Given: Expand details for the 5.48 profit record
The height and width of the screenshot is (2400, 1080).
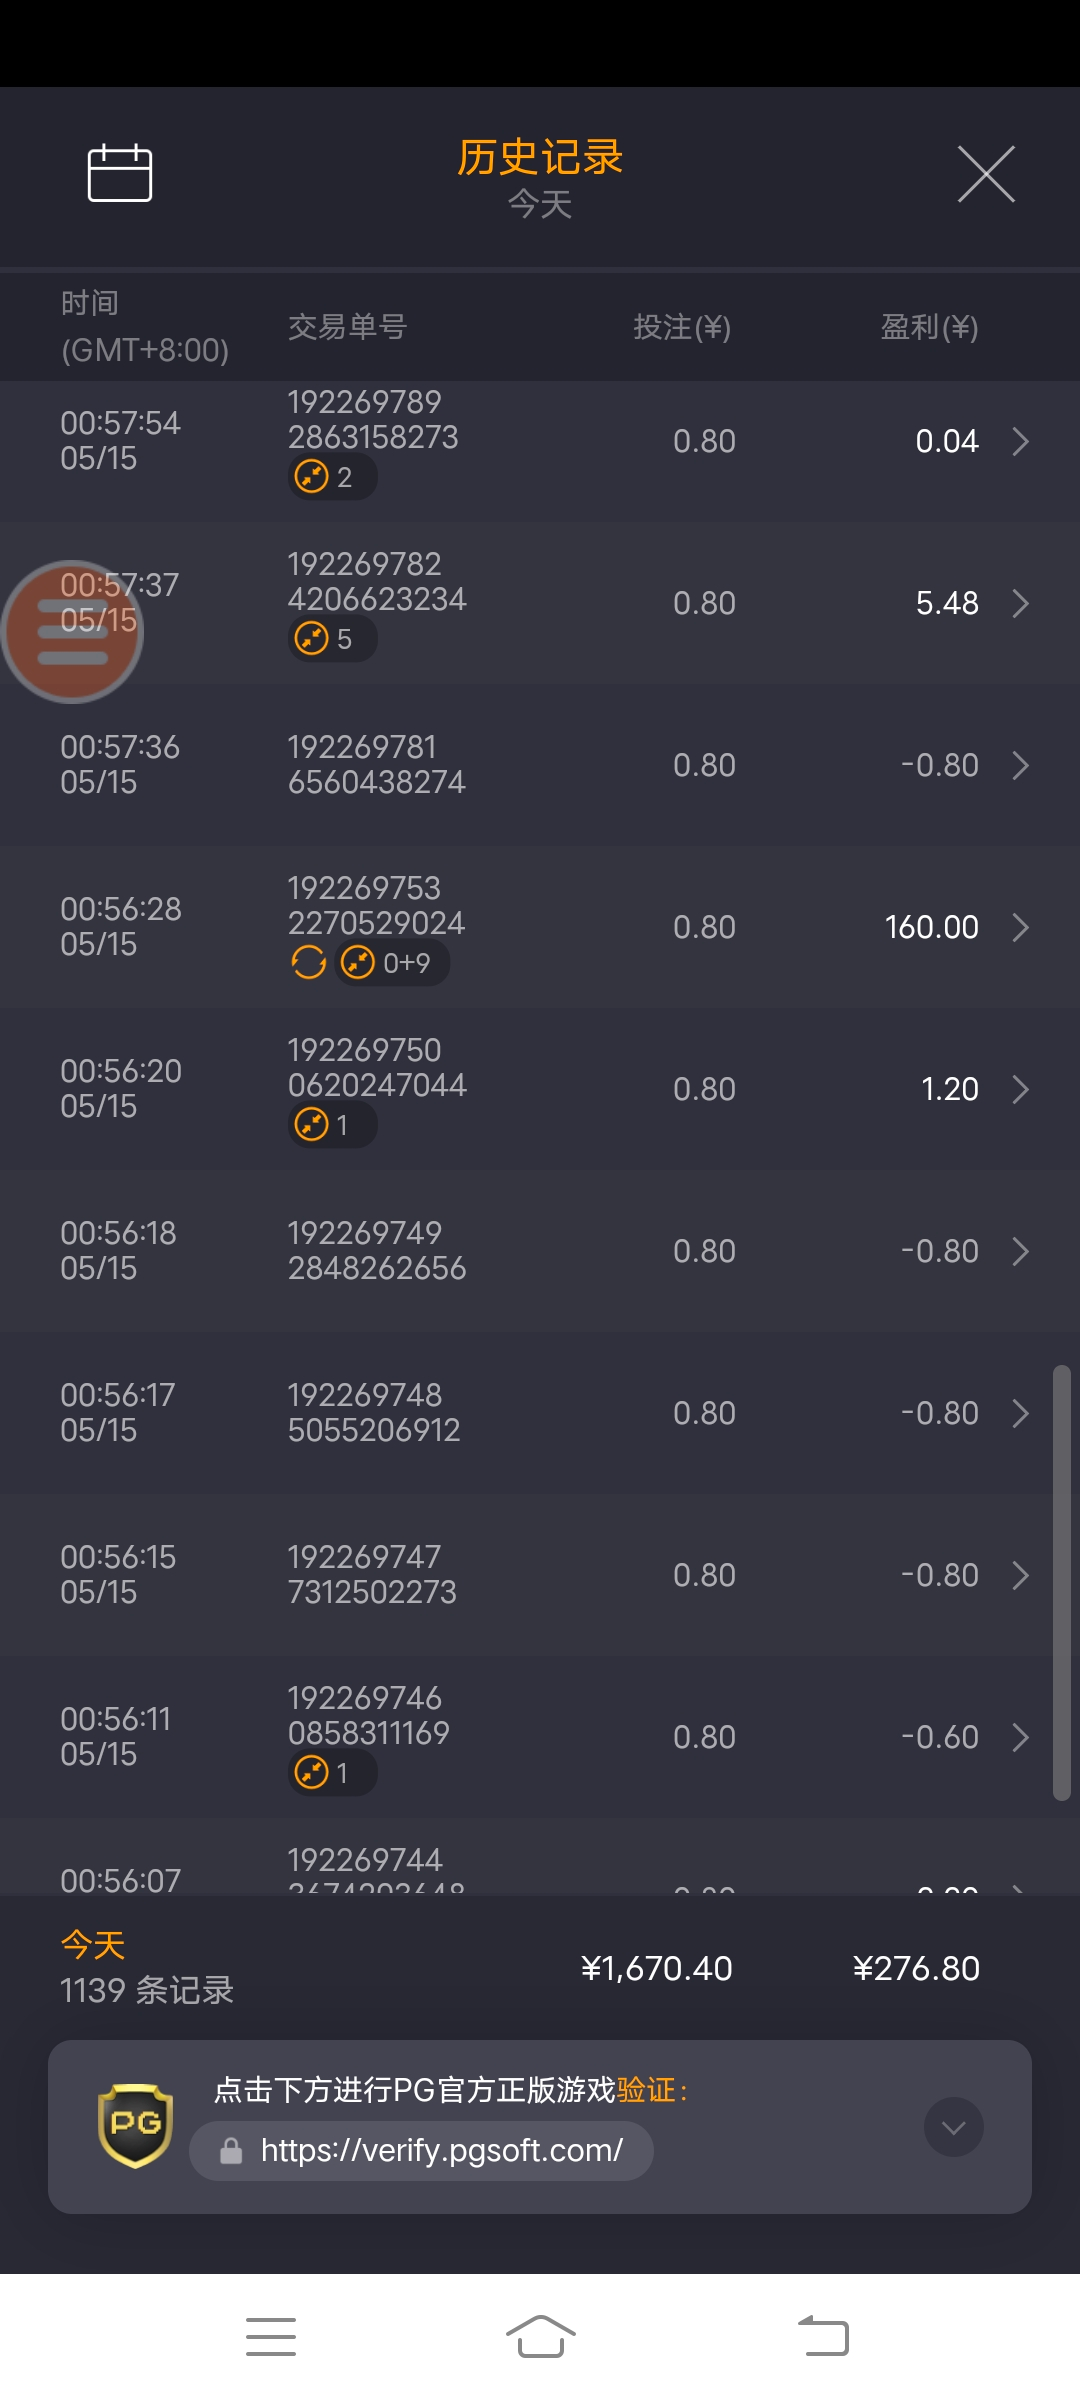Looking at the screenshot, I should [x=1020, y=603].
